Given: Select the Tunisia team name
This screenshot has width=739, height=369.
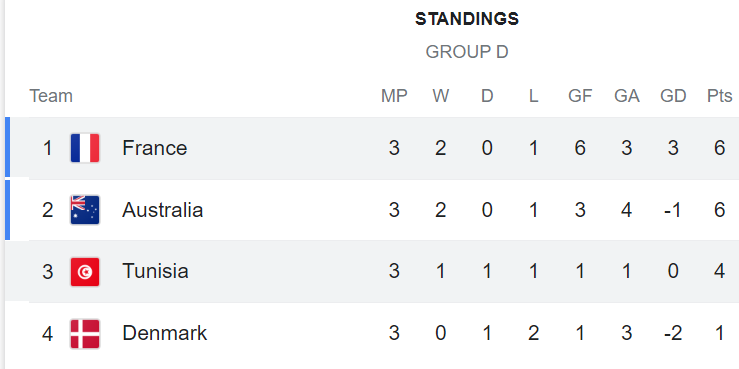Looking at the screenshot, I should (156, 271).
